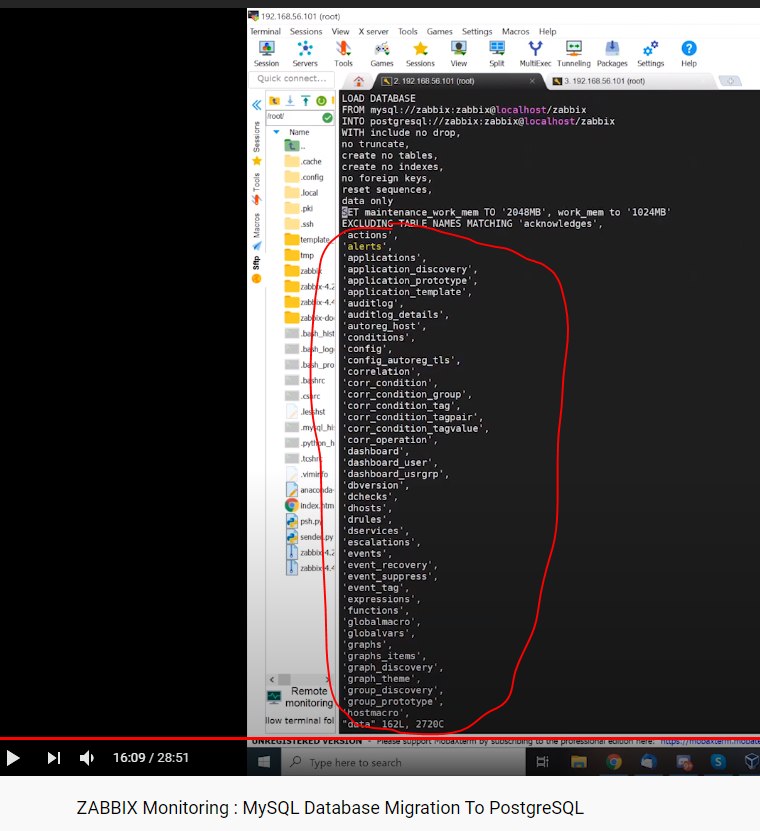
Task: Open the Tools toolbar icon
Action: (343, 54)
